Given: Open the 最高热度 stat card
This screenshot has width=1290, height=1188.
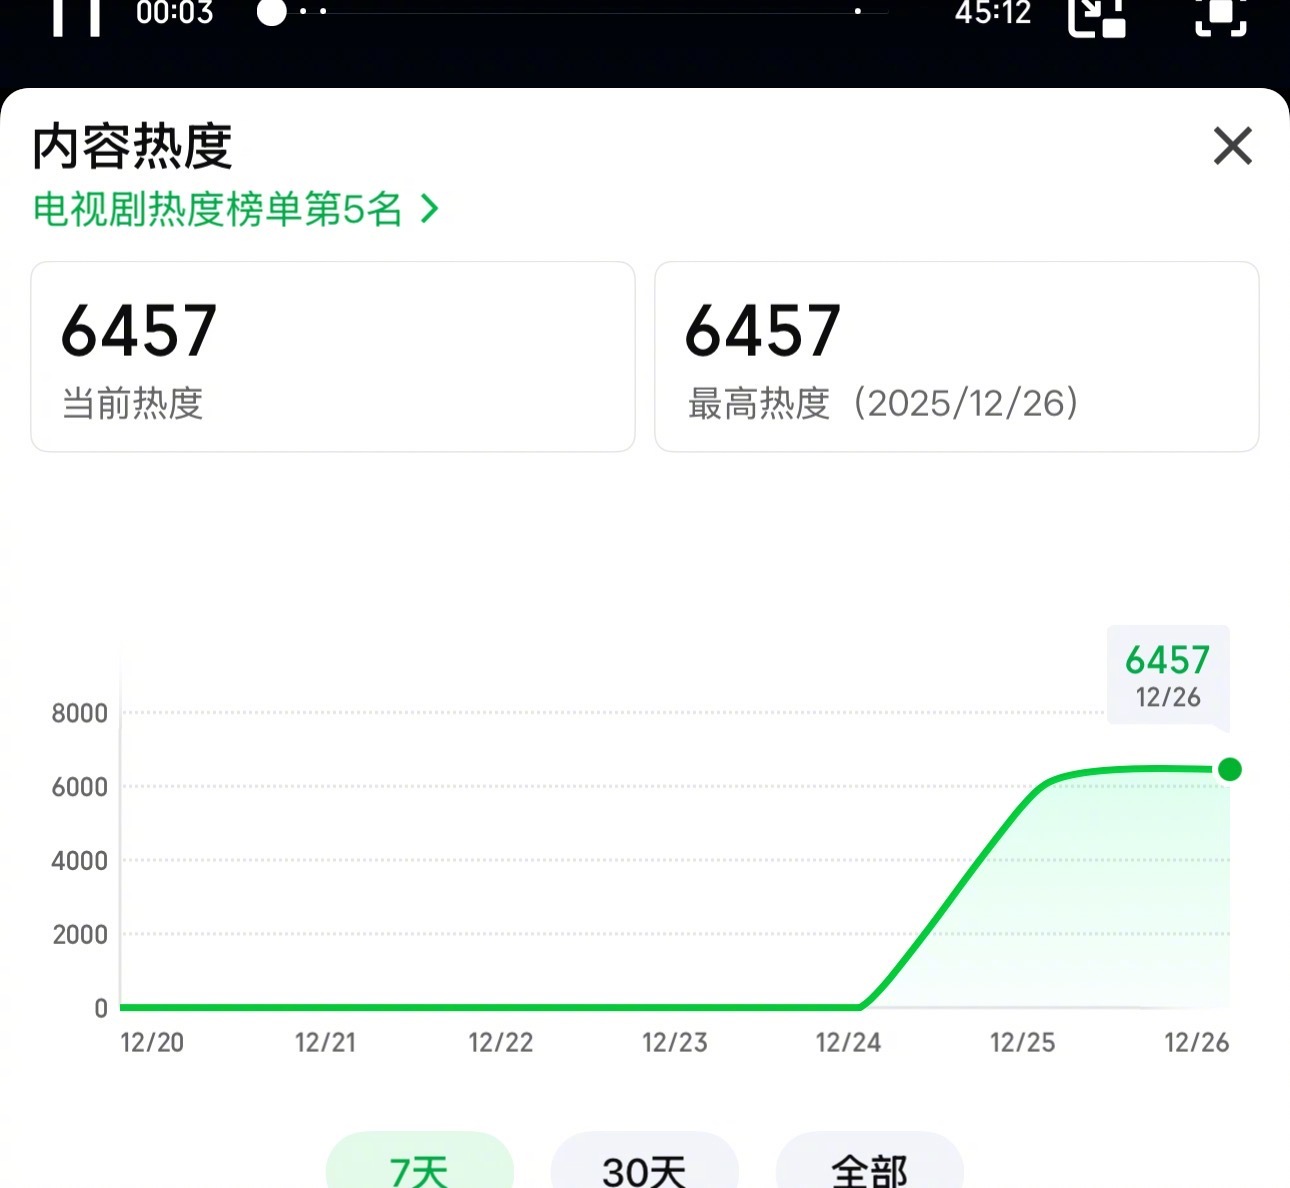Looking at the screenshot, I should point(957,356).
